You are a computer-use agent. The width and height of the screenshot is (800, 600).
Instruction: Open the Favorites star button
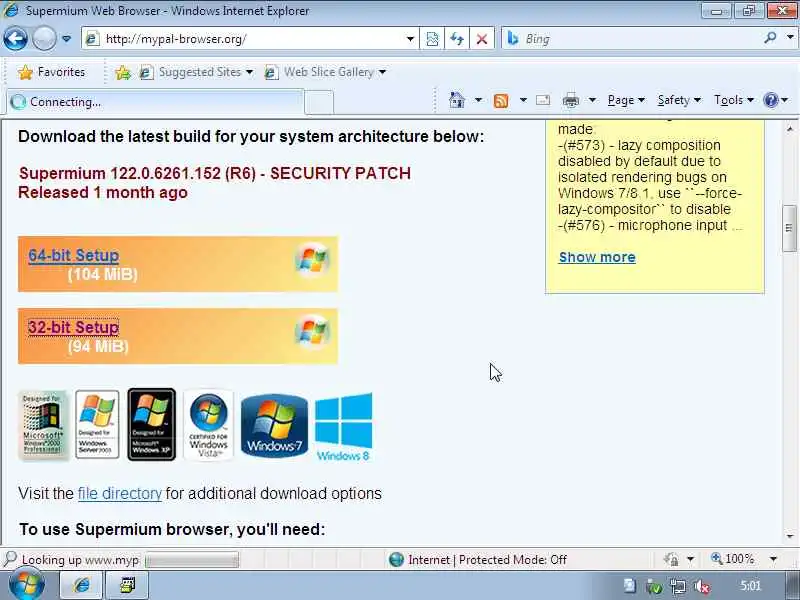52,72
